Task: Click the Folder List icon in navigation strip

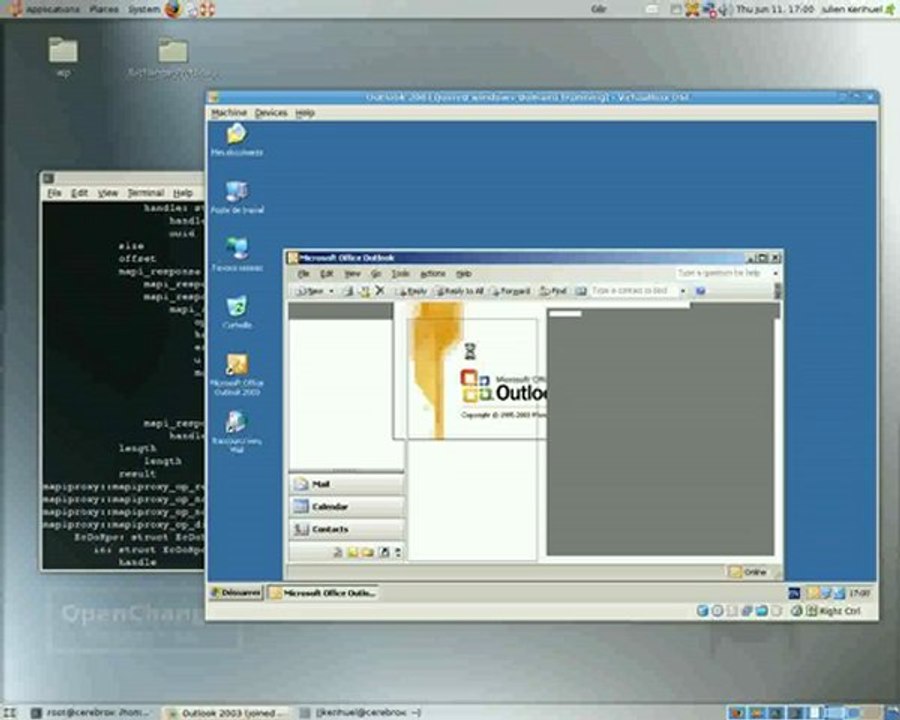Action: 367,552
